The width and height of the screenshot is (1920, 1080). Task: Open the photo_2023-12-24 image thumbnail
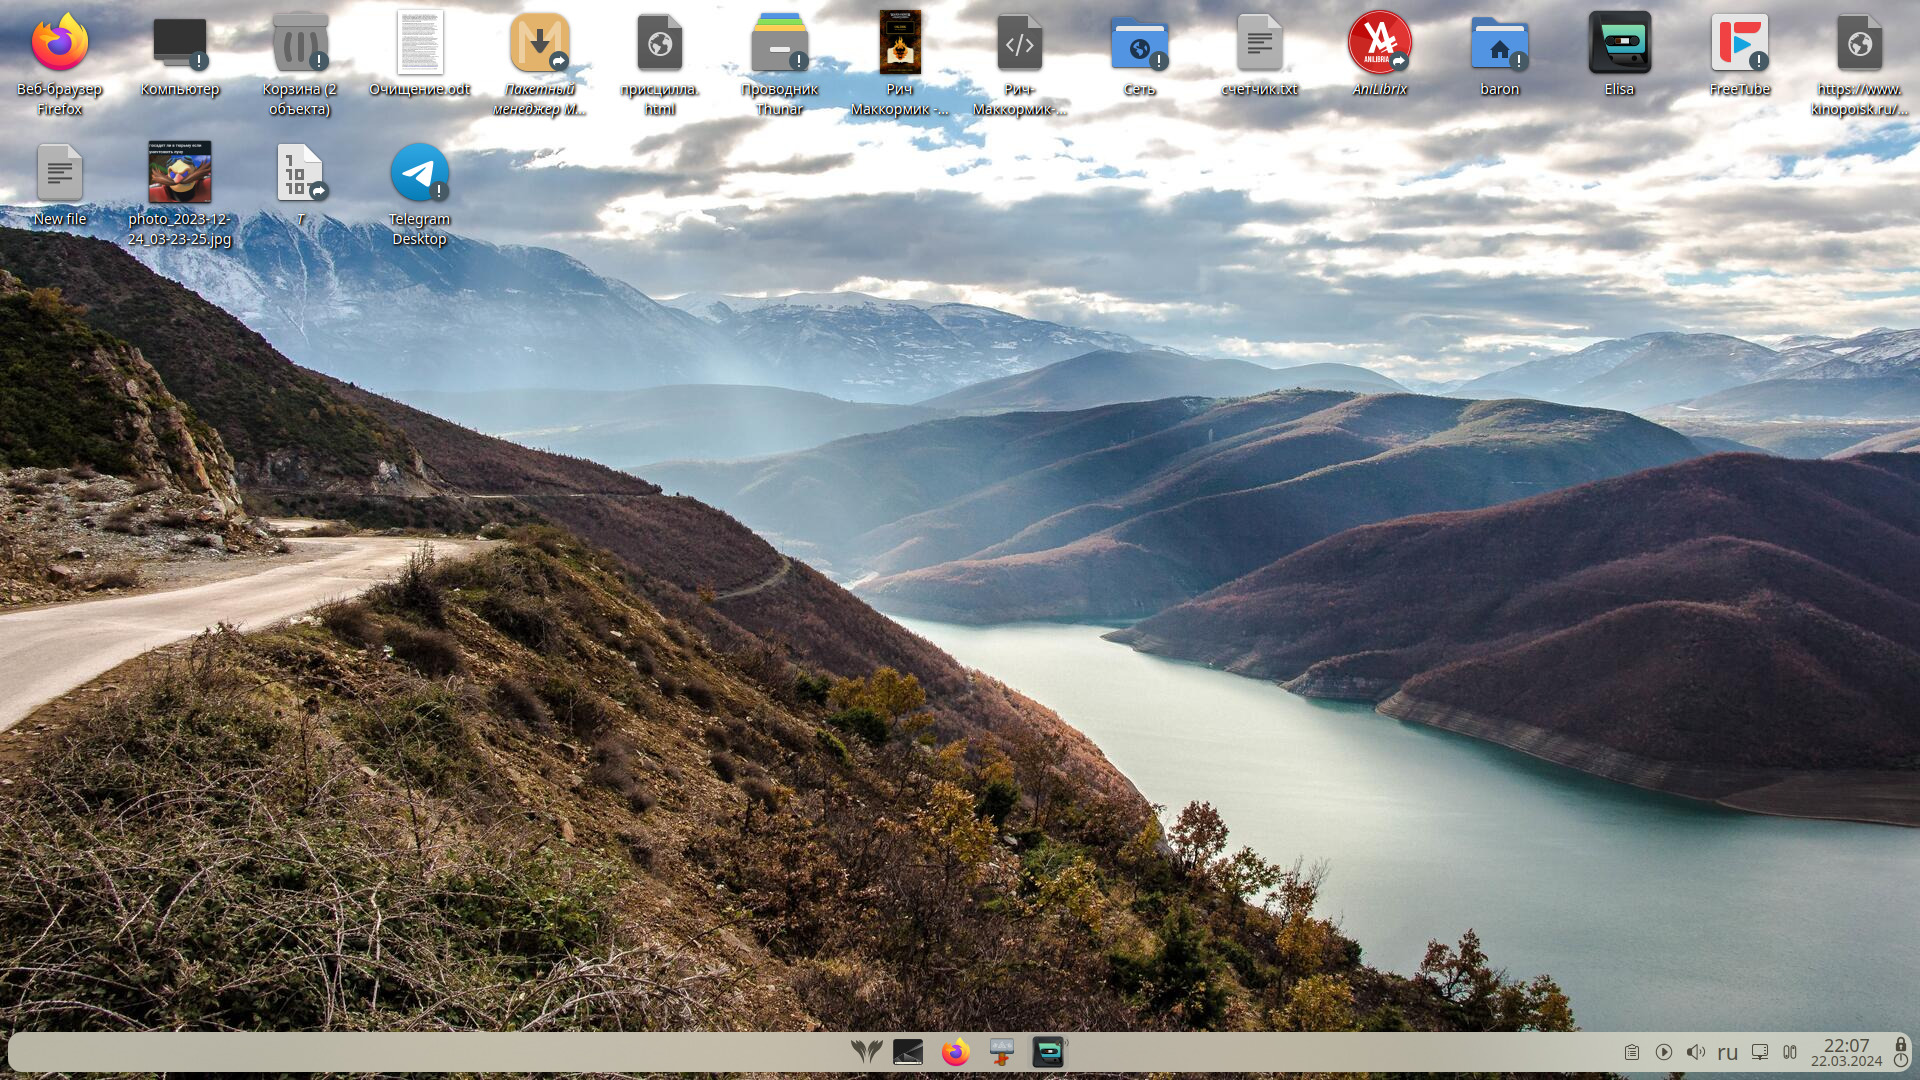tap(180, 174)
